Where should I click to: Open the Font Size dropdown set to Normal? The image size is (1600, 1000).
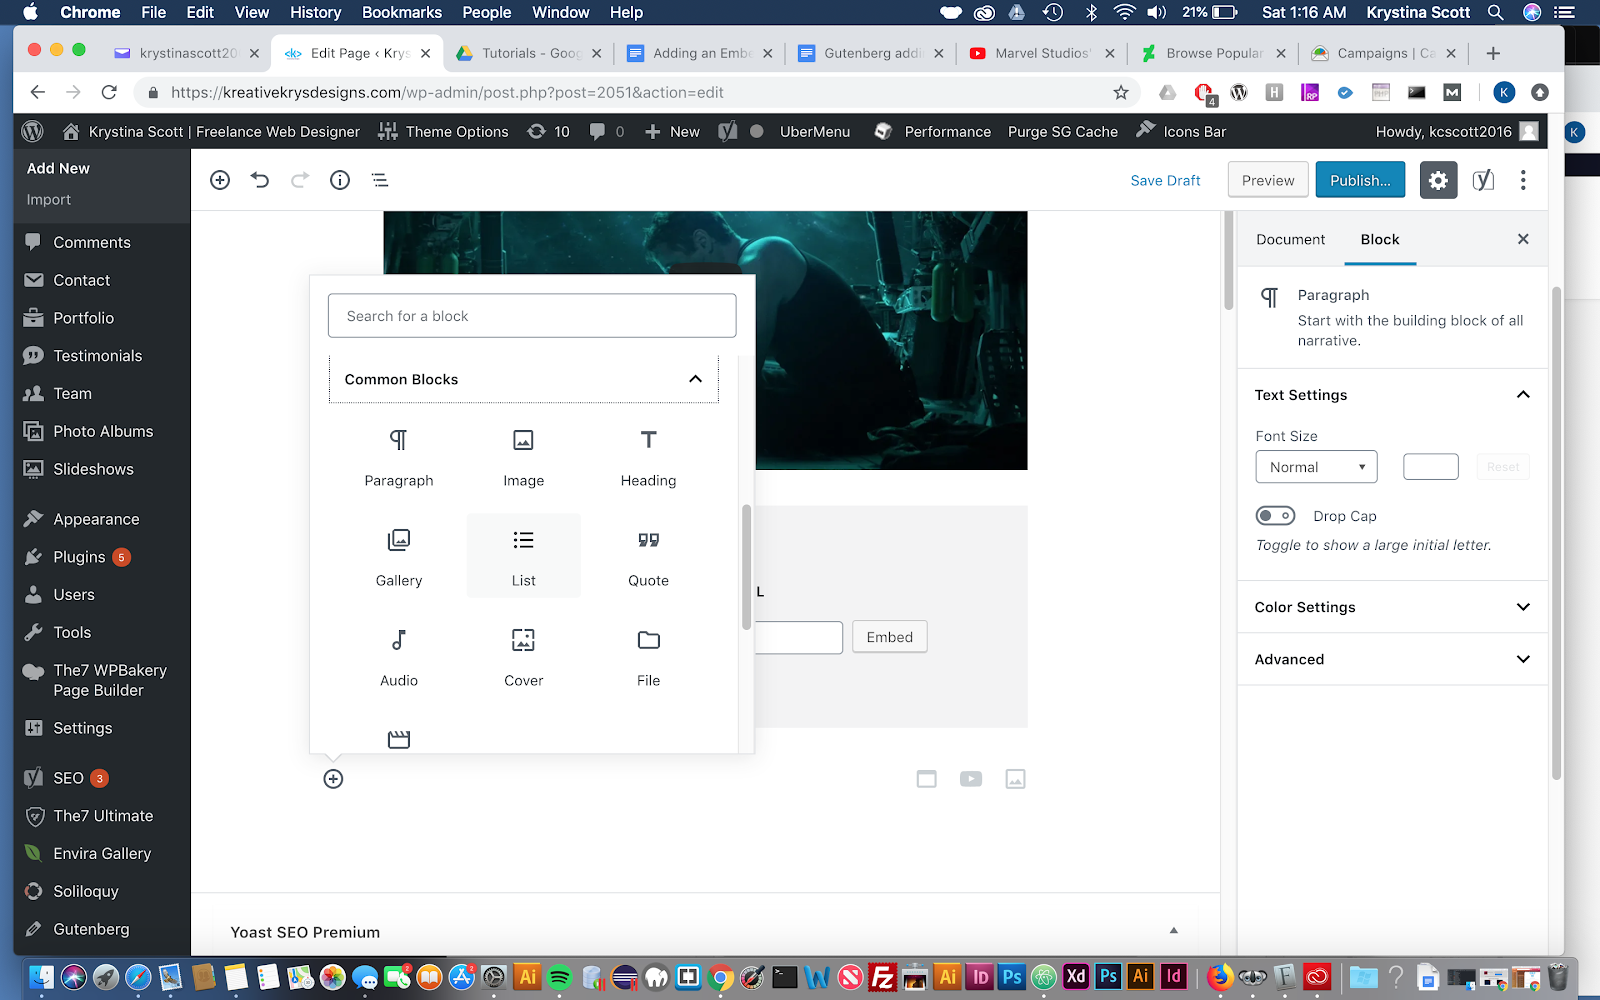[1316, 467]
